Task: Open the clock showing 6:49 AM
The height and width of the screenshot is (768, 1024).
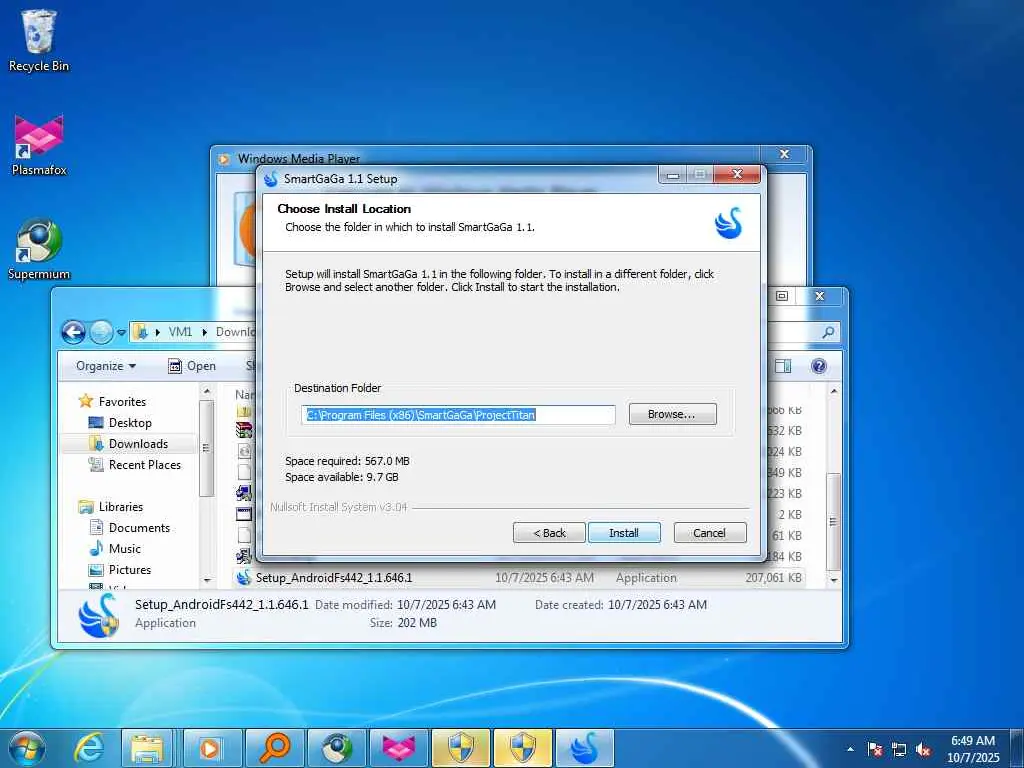Action: point(972,748)
